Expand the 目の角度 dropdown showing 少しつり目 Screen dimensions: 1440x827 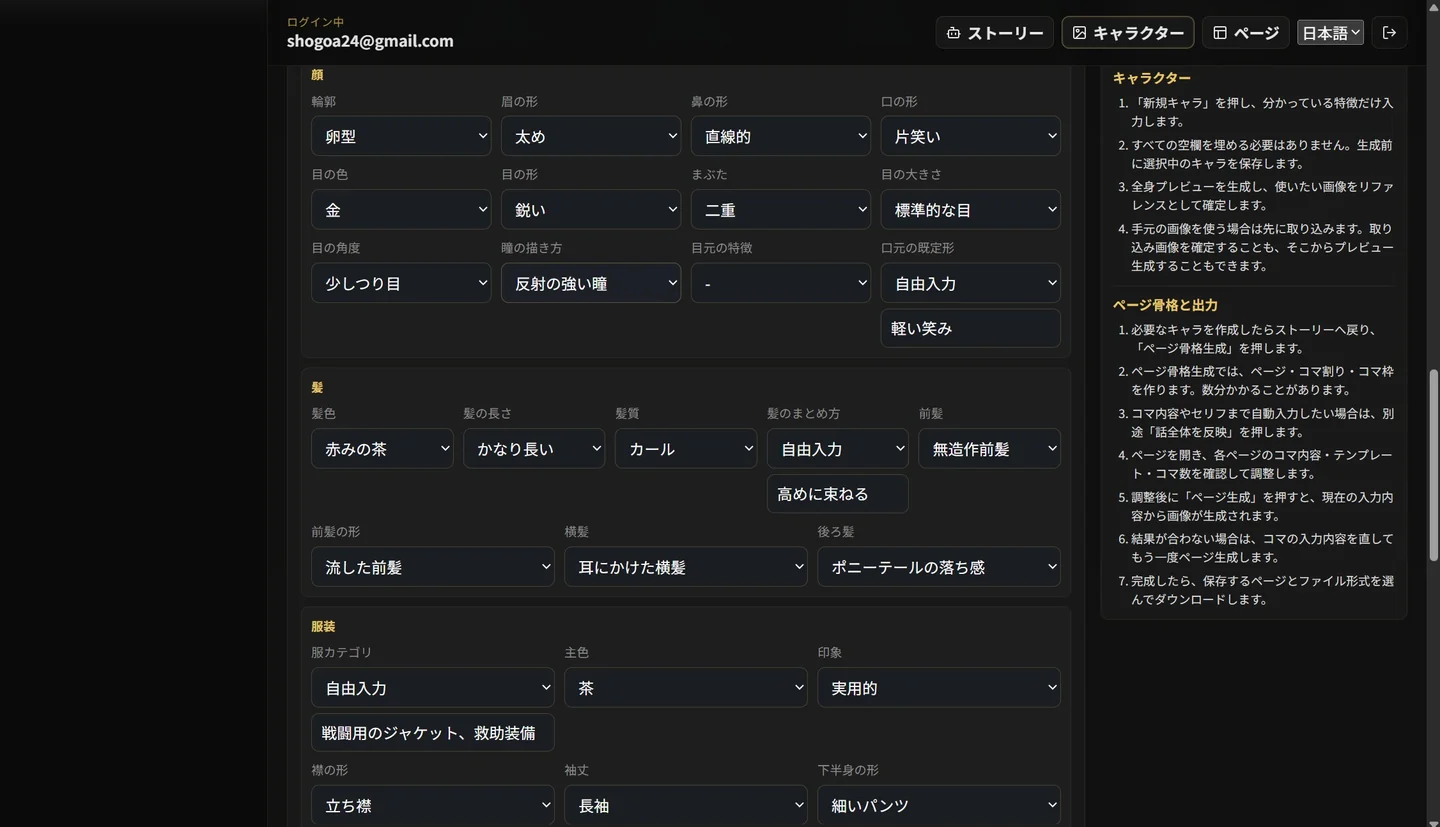coord(401,283)
